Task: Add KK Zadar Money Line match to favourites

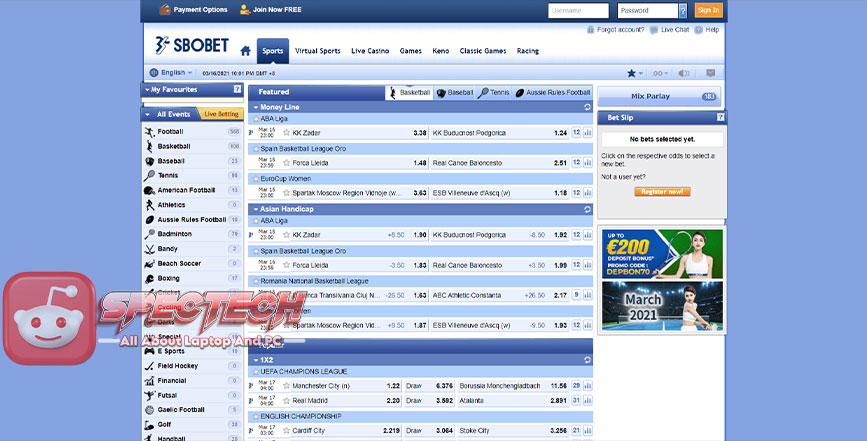Action: (286, 133)
